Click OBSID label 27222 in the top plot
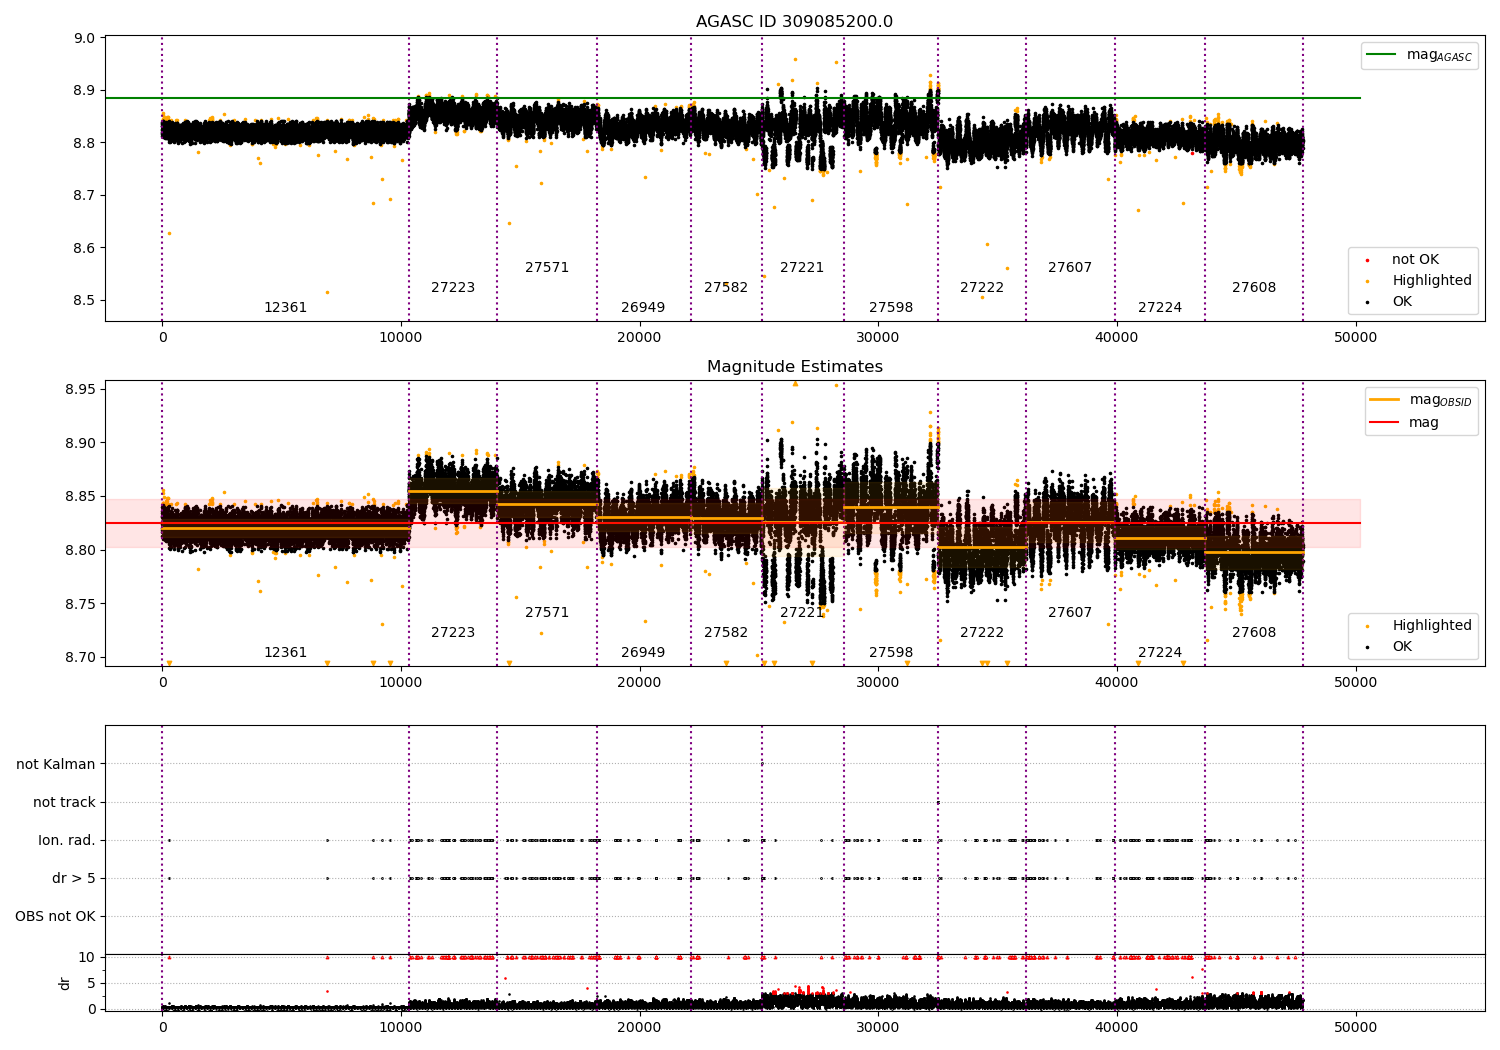 (982, 288)
